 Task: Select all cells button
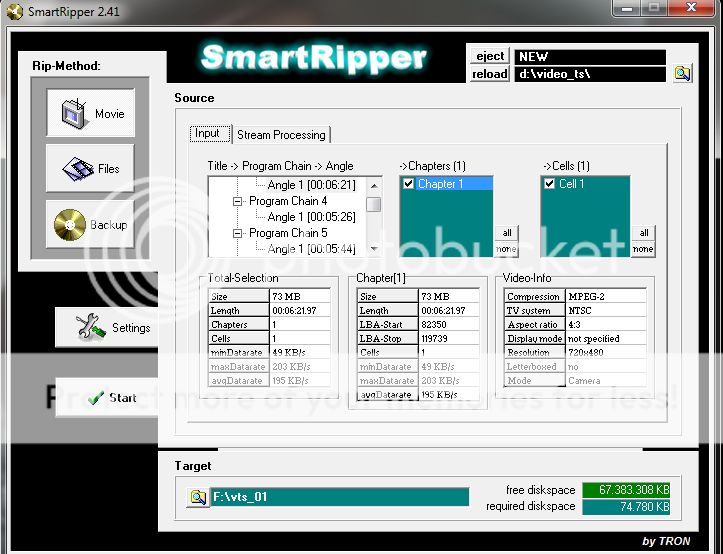click(644, 233)
